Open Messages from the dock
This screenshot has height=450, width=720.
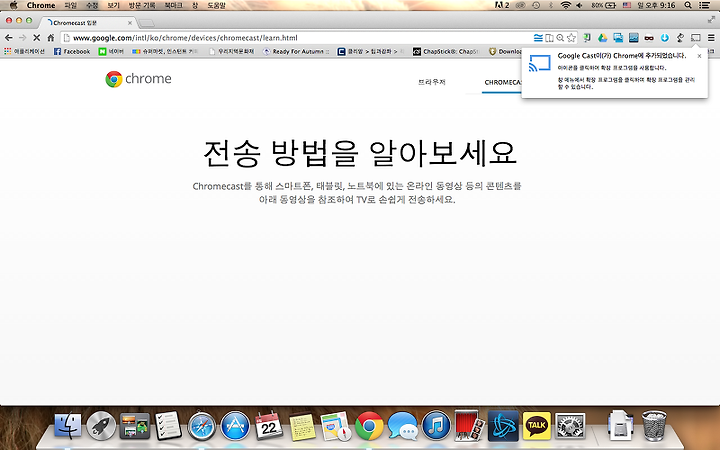402,426
